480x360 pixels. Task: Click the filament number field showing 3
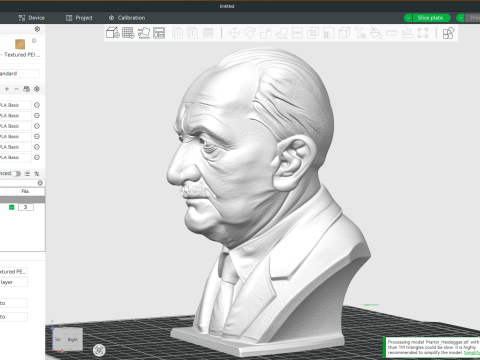pos(26,207)
